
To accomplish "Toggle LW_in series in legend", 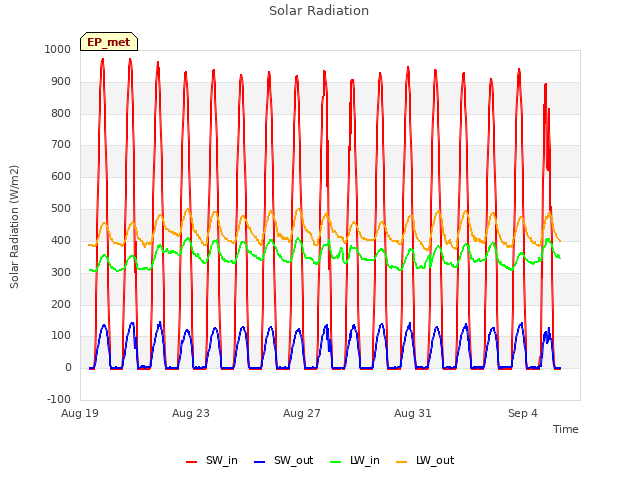I will click(x=355, y=461).
